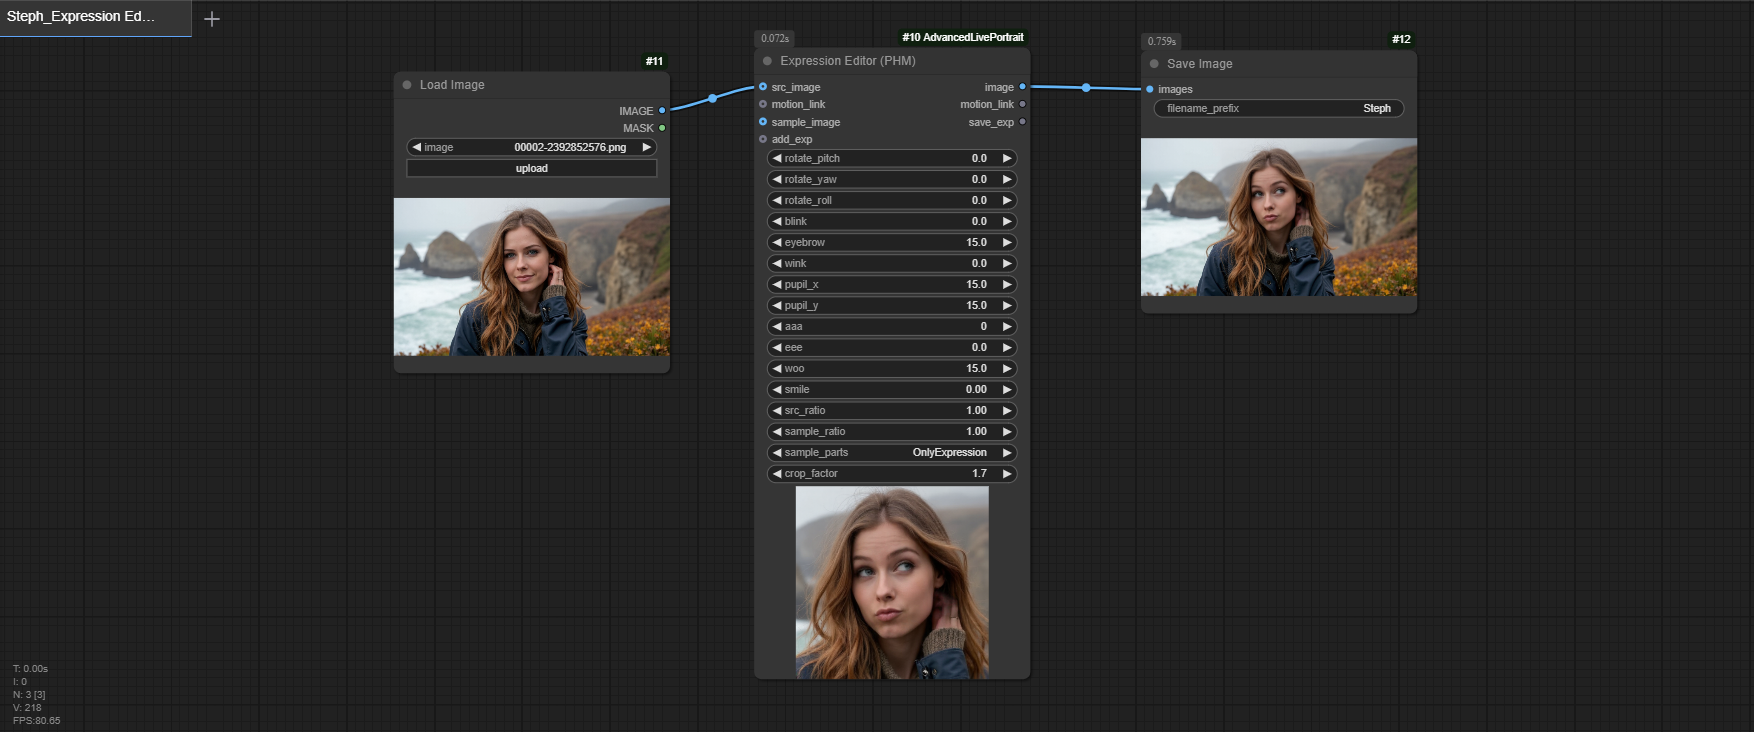Click the MASK output socket
The width and height of the screenshot is (1754, 732).
coord(662,128)
